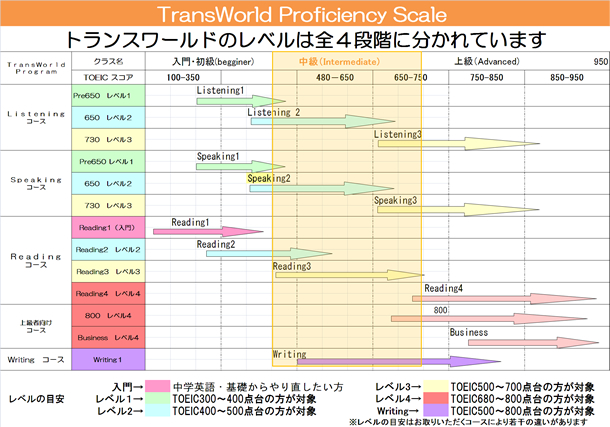Click the "TransWorld Proficiency Scale" title
The image size is (610, 427).
click(302, 14)
